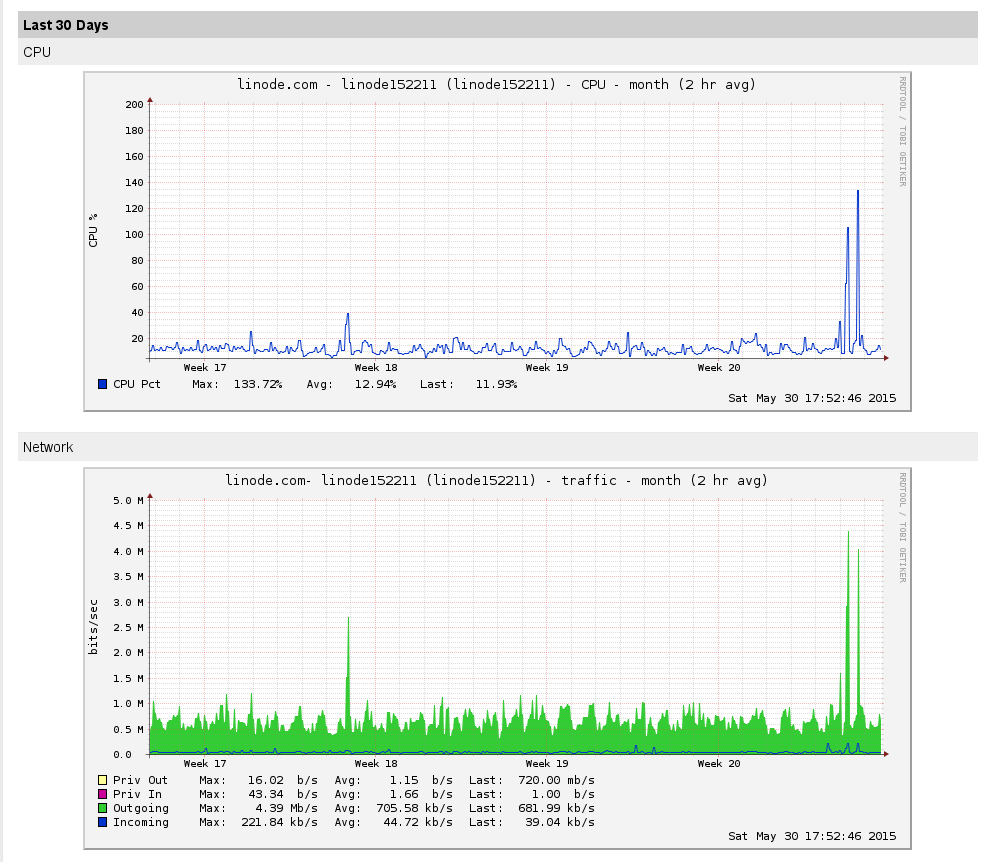The width and height of the screenshot is (984, 862).
Task: Click the magenta Priv In legend swatch
Action: pyautogui.click(x=102, y=794)
